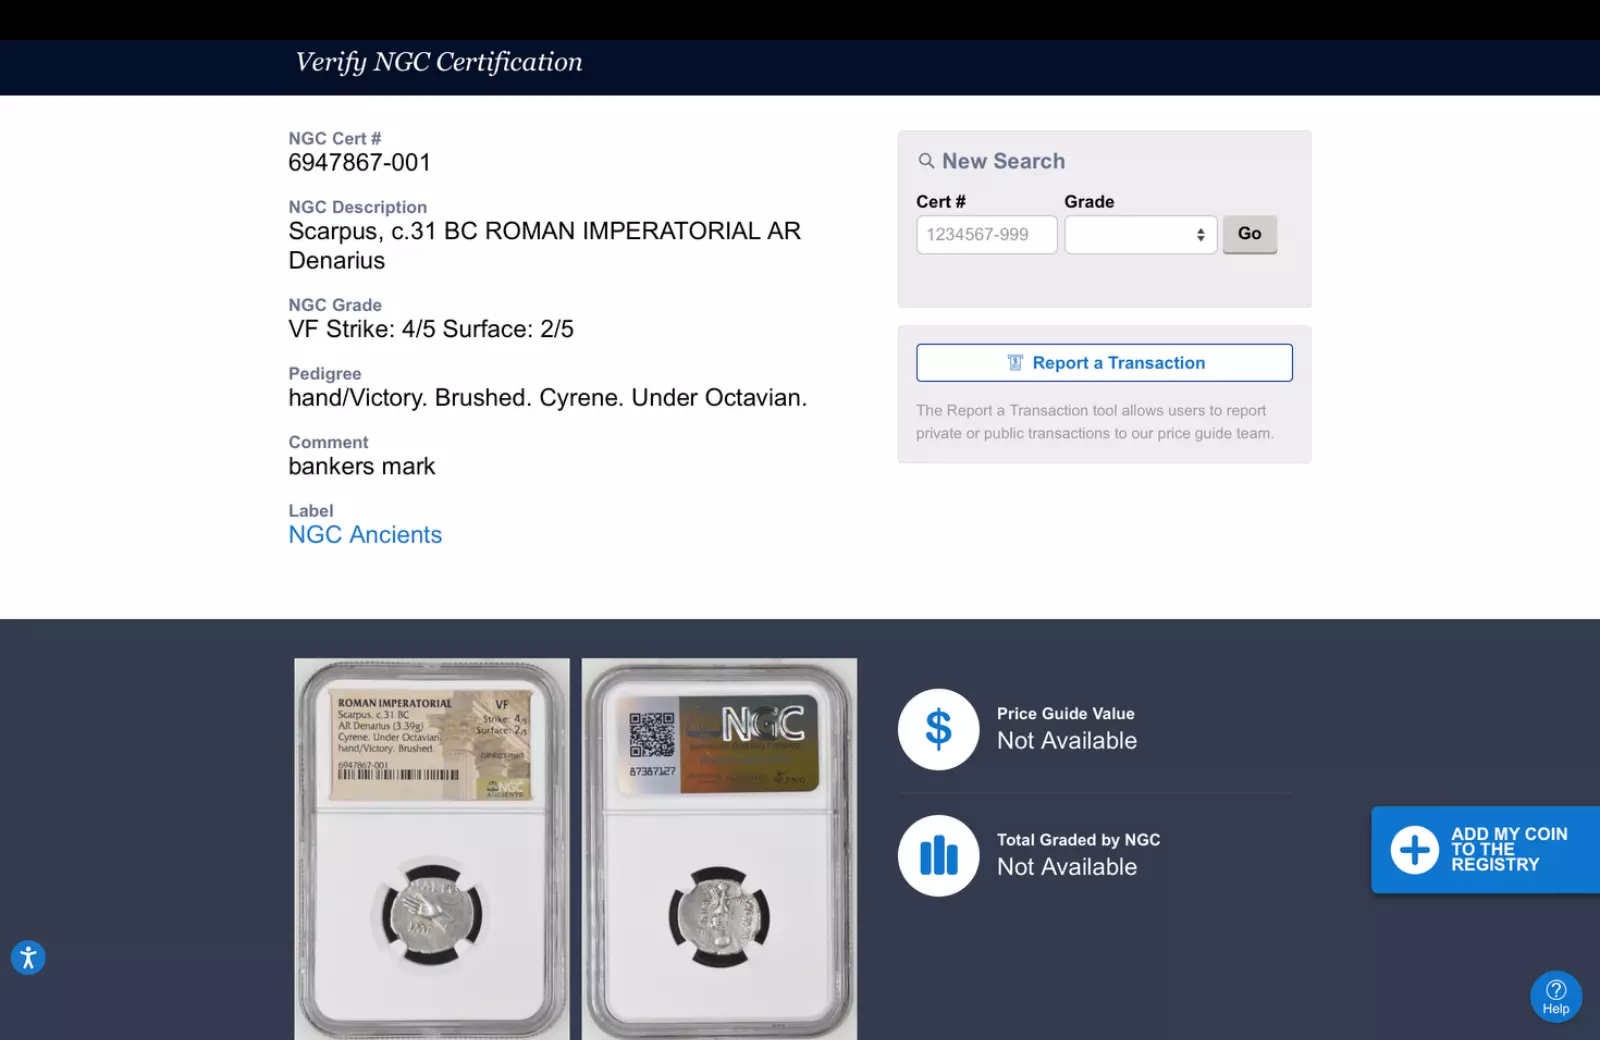
Task: Open the Help chat bubble
Action: click(x=1555, y=996)
